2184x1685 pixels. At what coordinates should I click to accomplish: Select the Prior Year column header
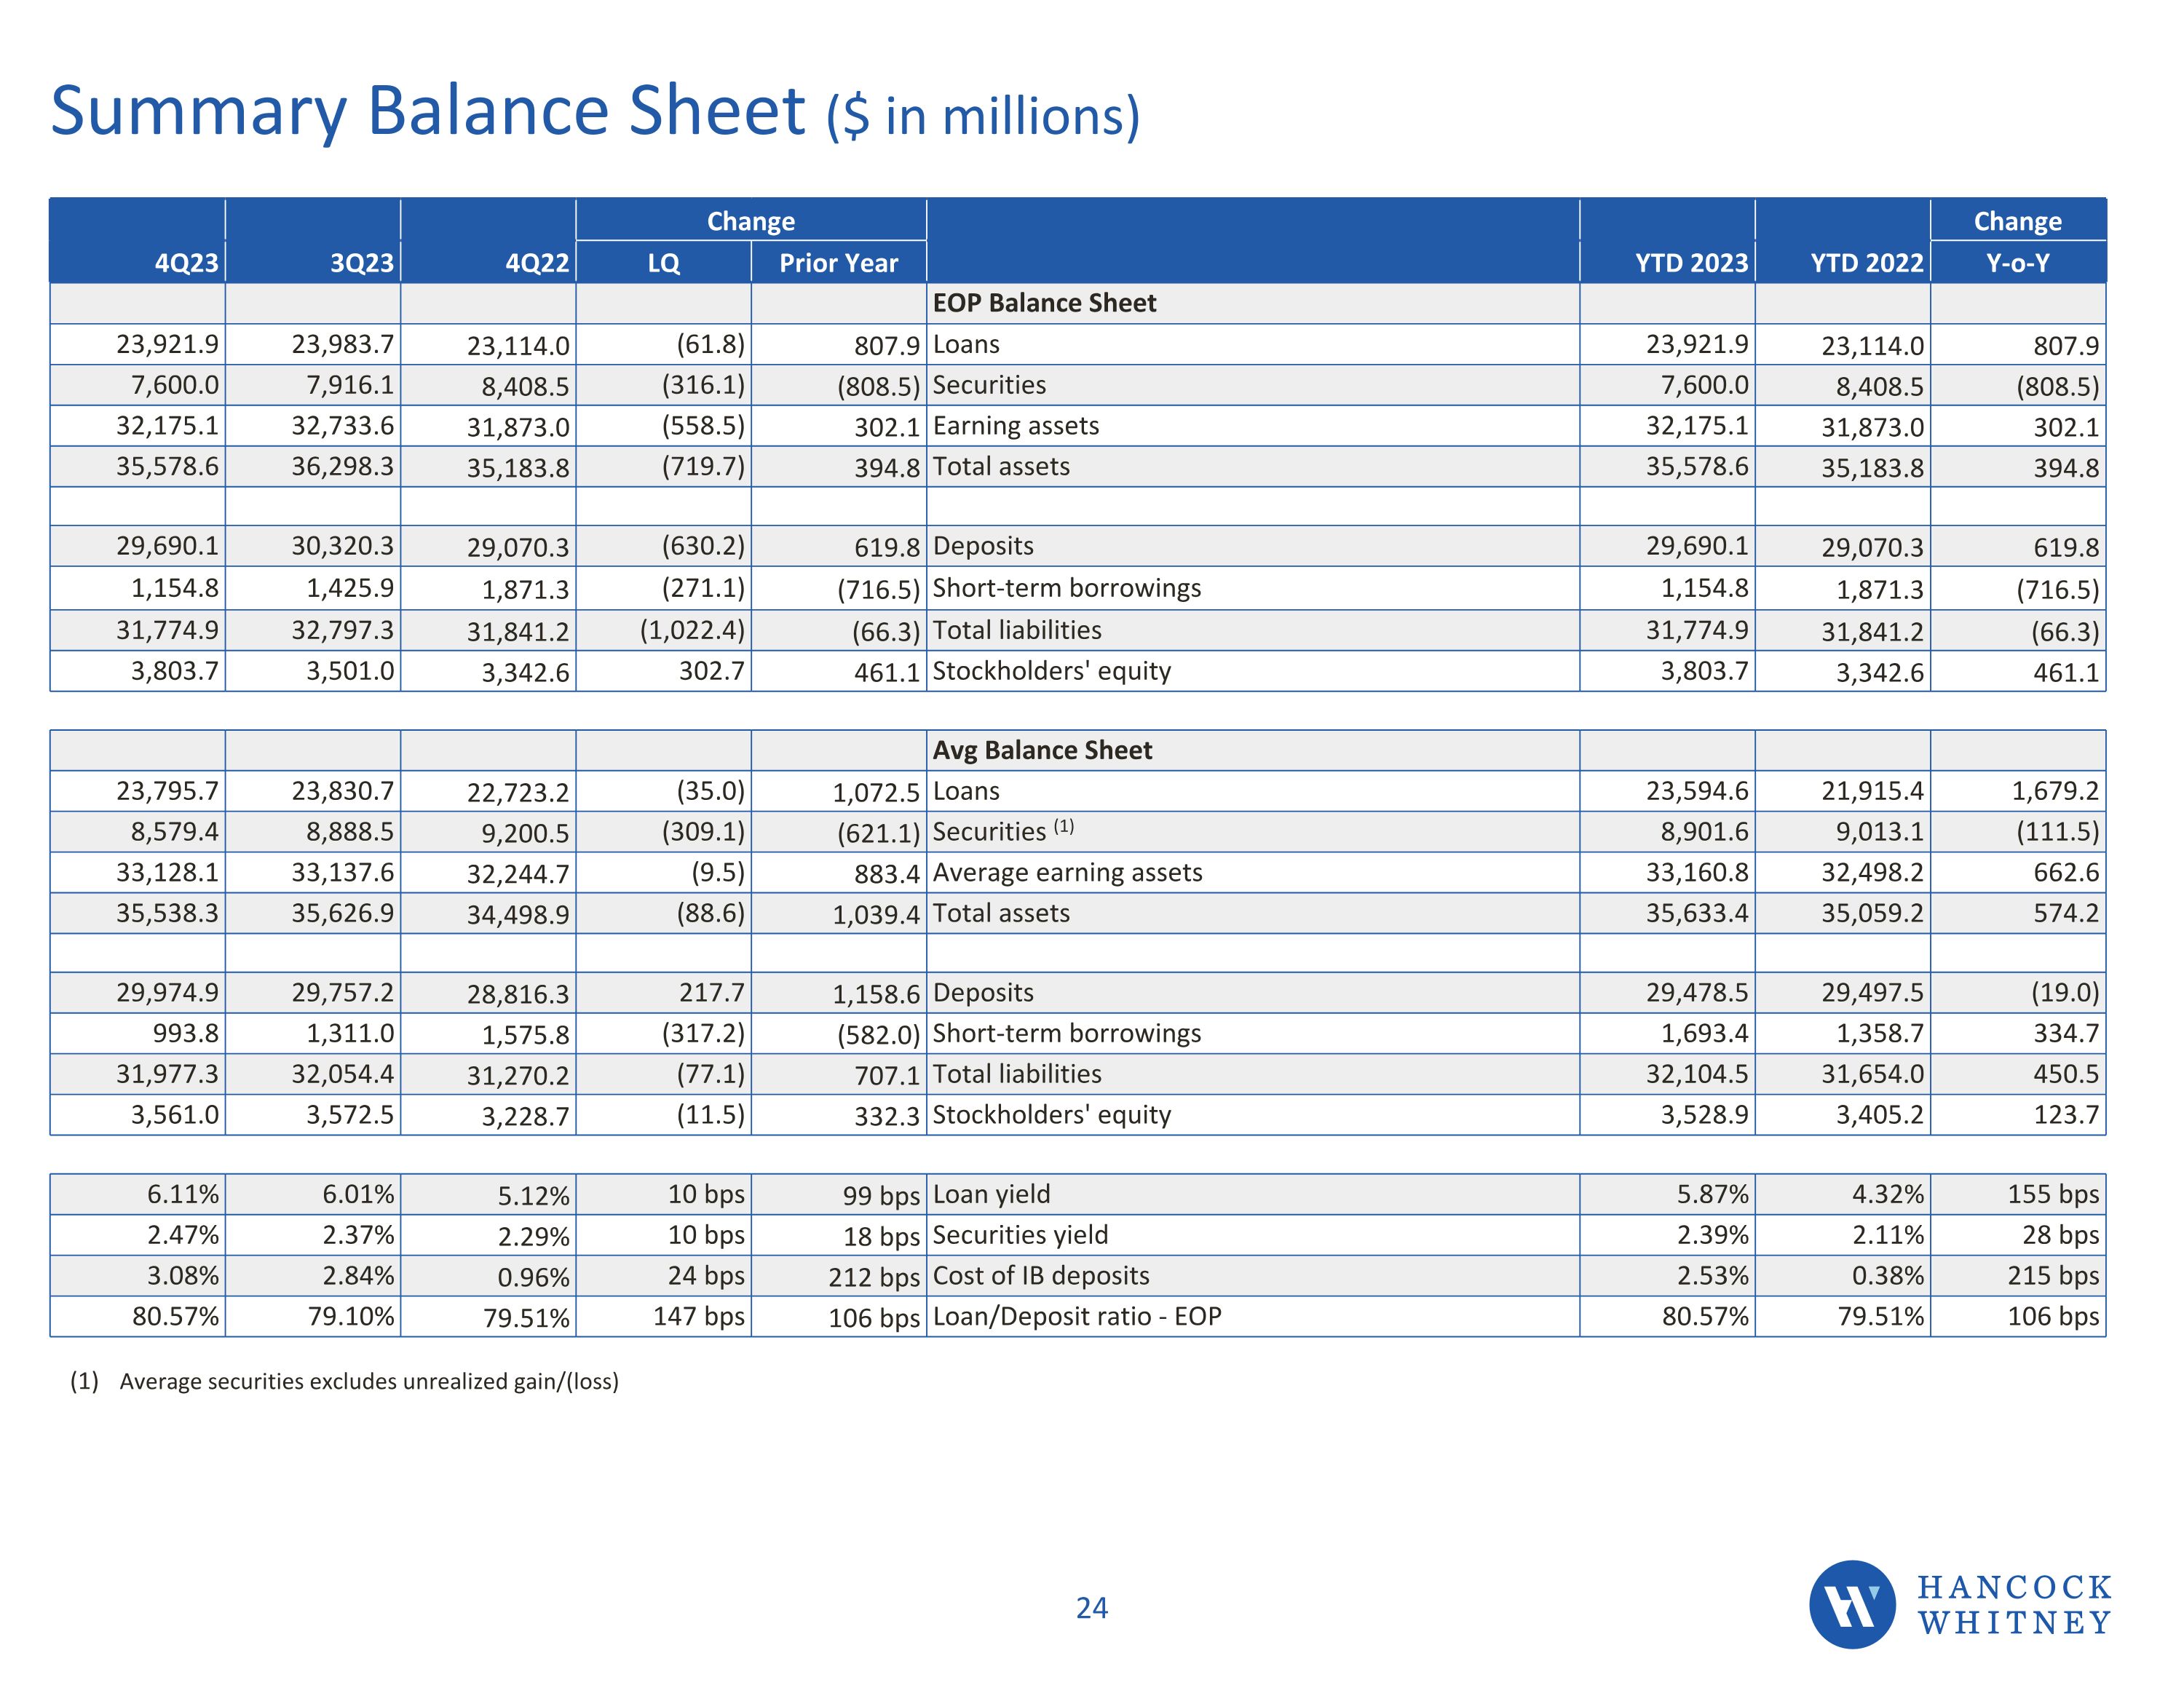coord(838,263)
